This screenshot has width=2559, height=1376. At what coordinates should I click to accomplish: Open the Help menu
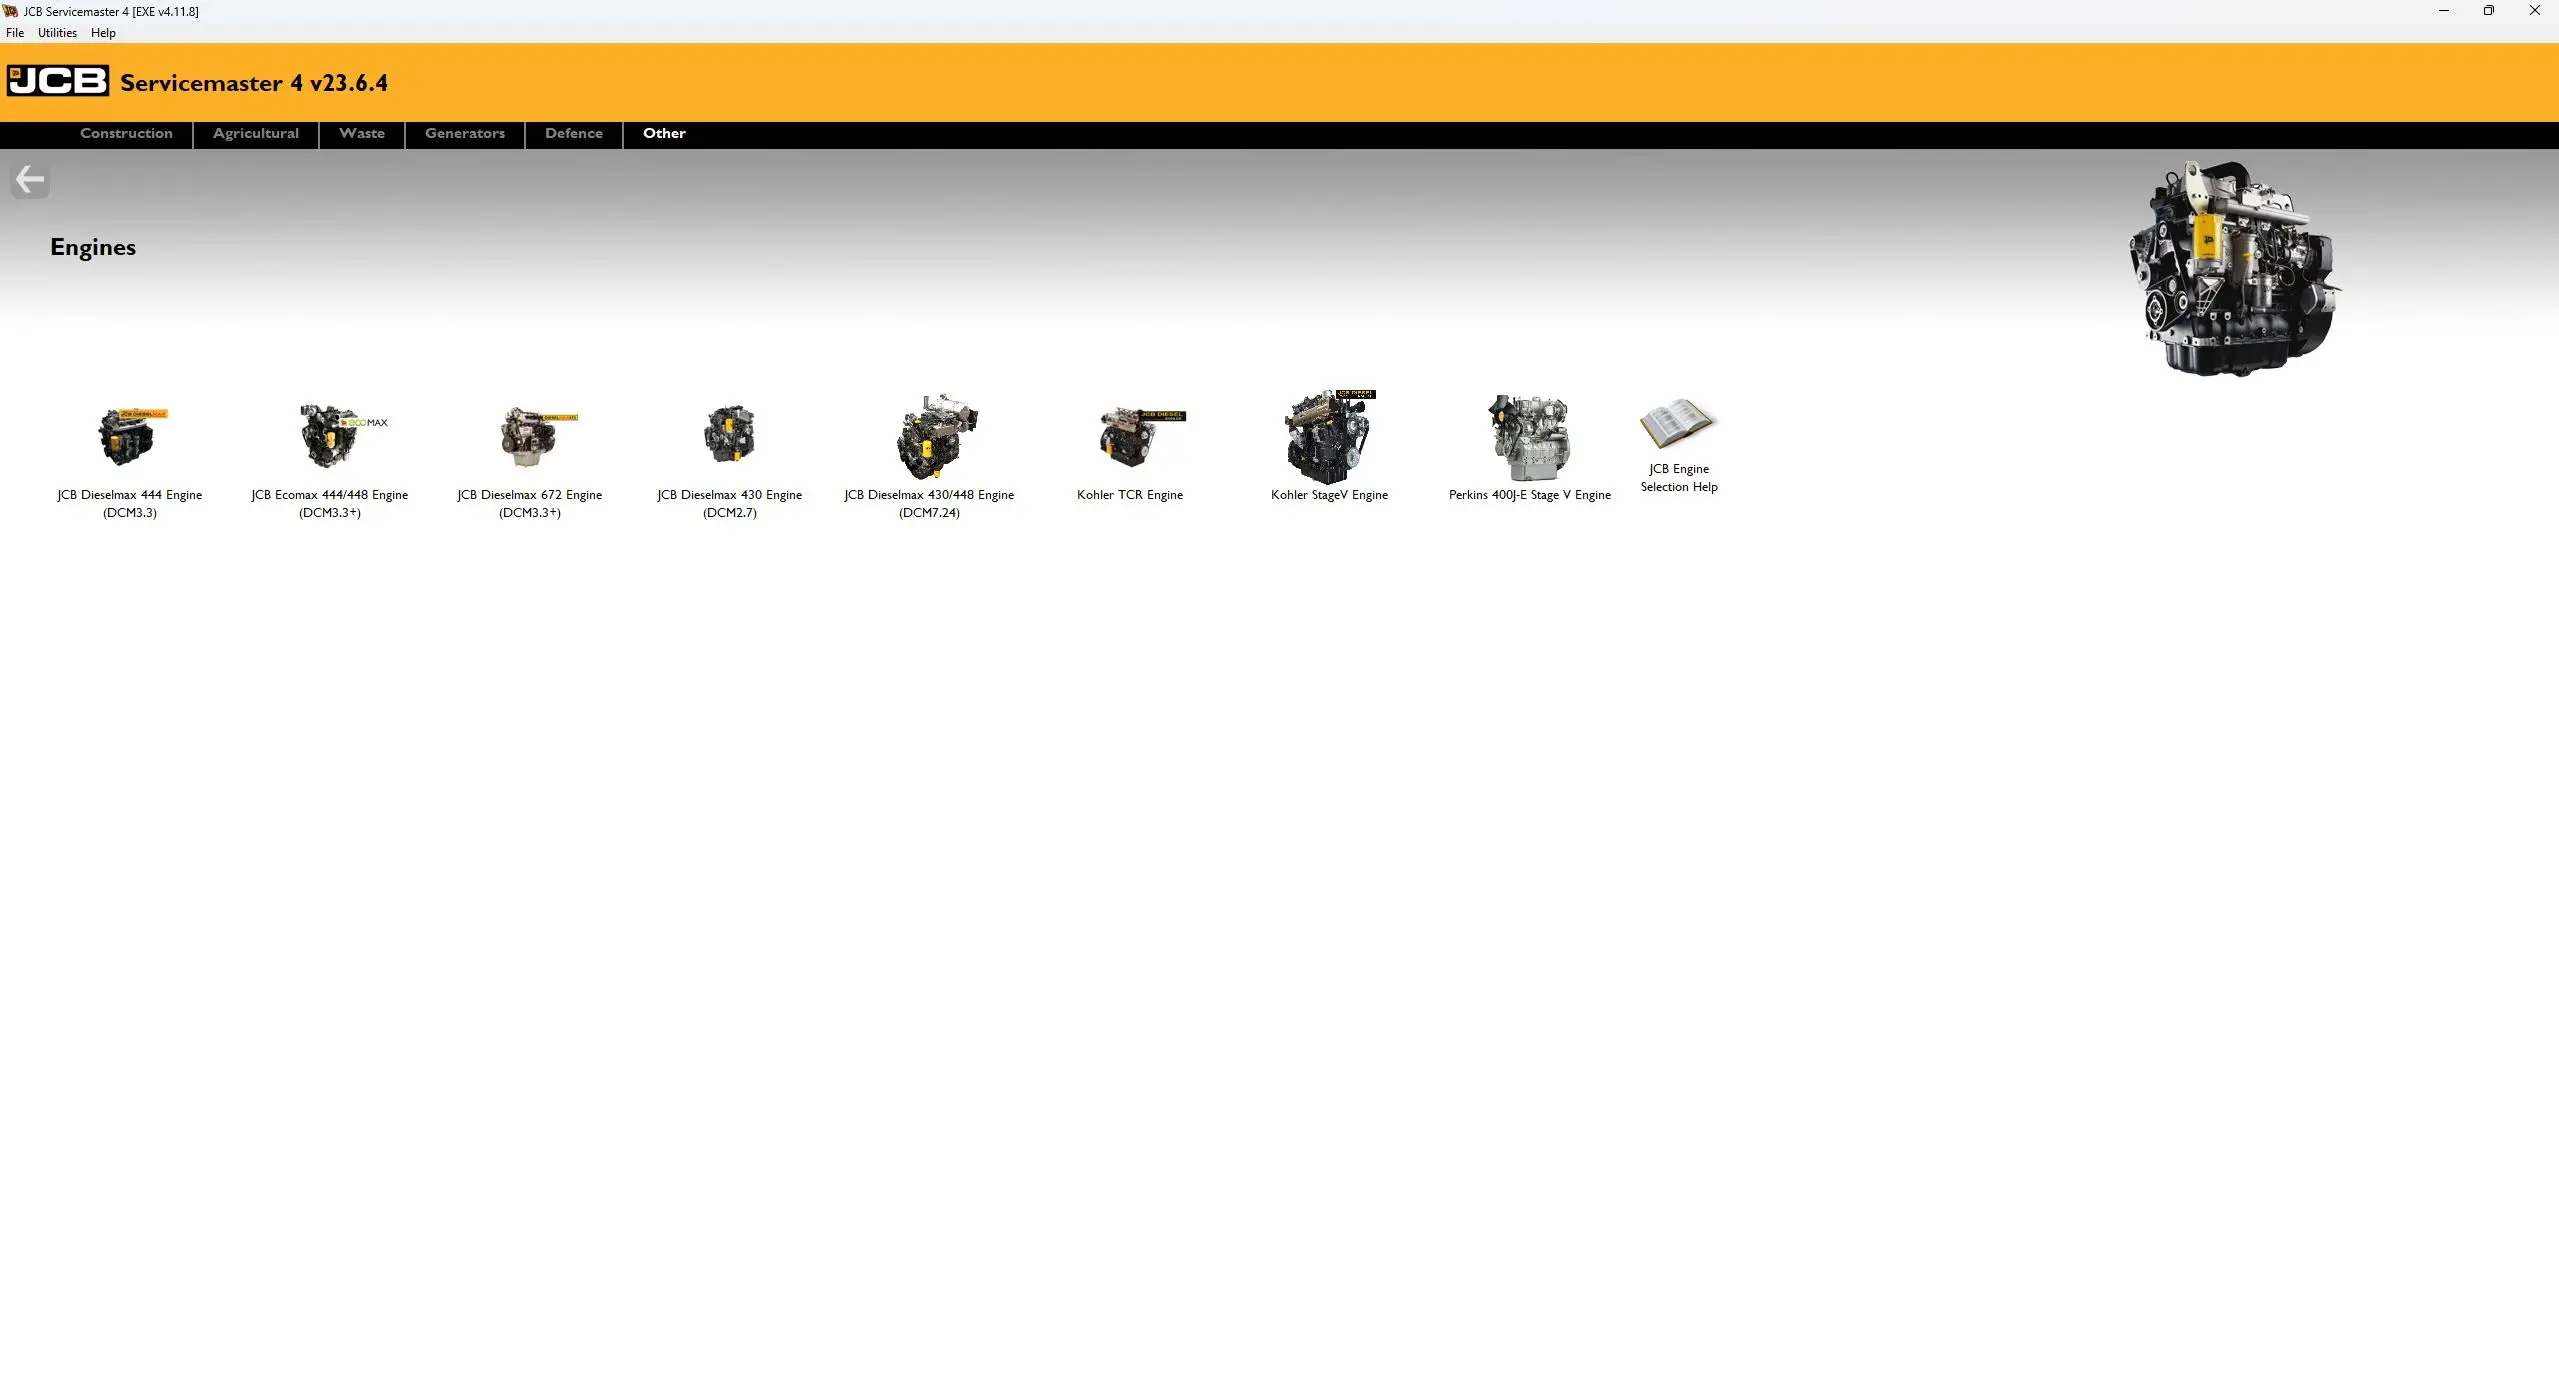[x=103, y=32]
